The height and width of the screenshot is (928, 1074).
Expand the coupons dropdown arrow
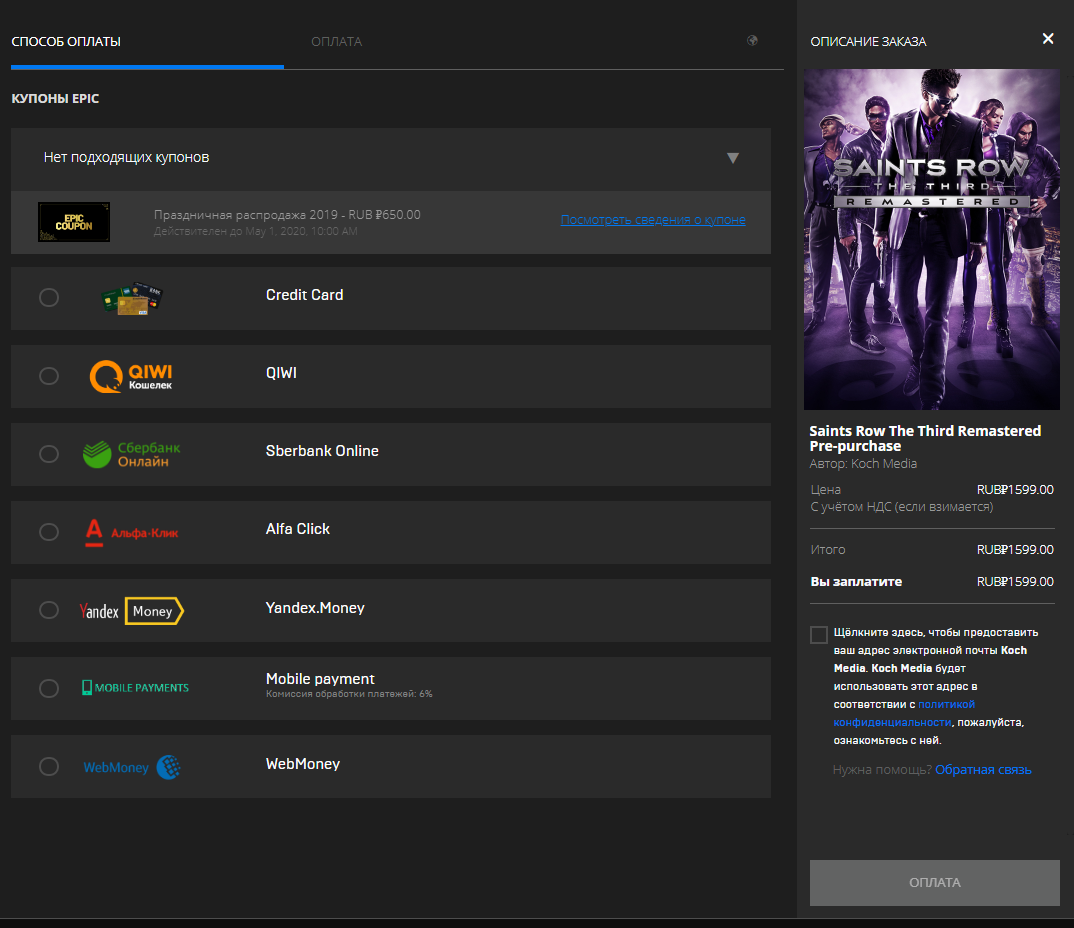point(732,158)
